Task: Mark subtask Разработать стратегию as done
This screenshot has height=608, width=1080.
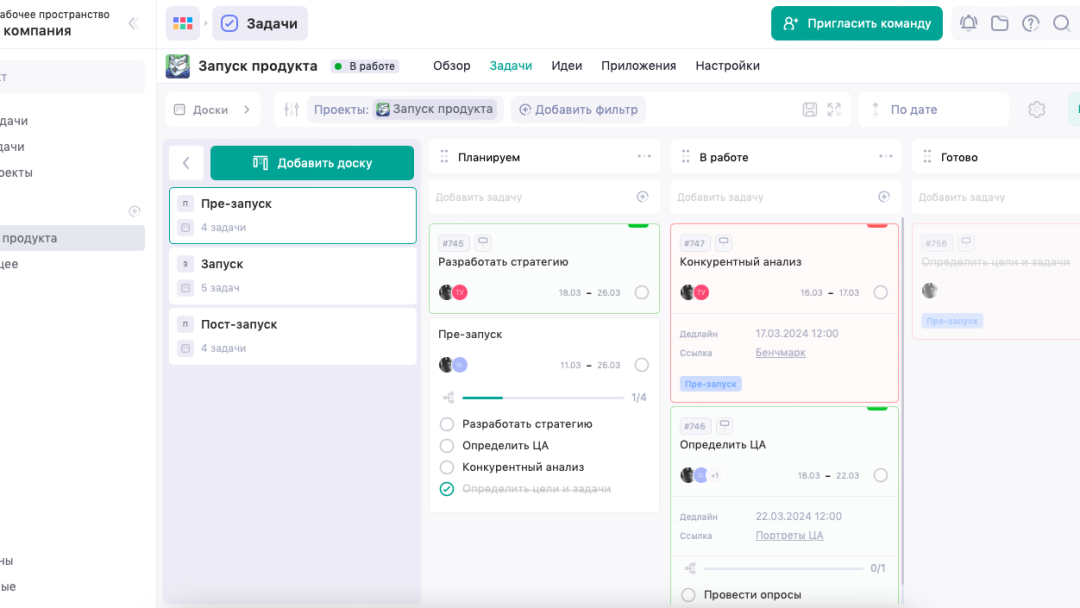Action: 447,424
